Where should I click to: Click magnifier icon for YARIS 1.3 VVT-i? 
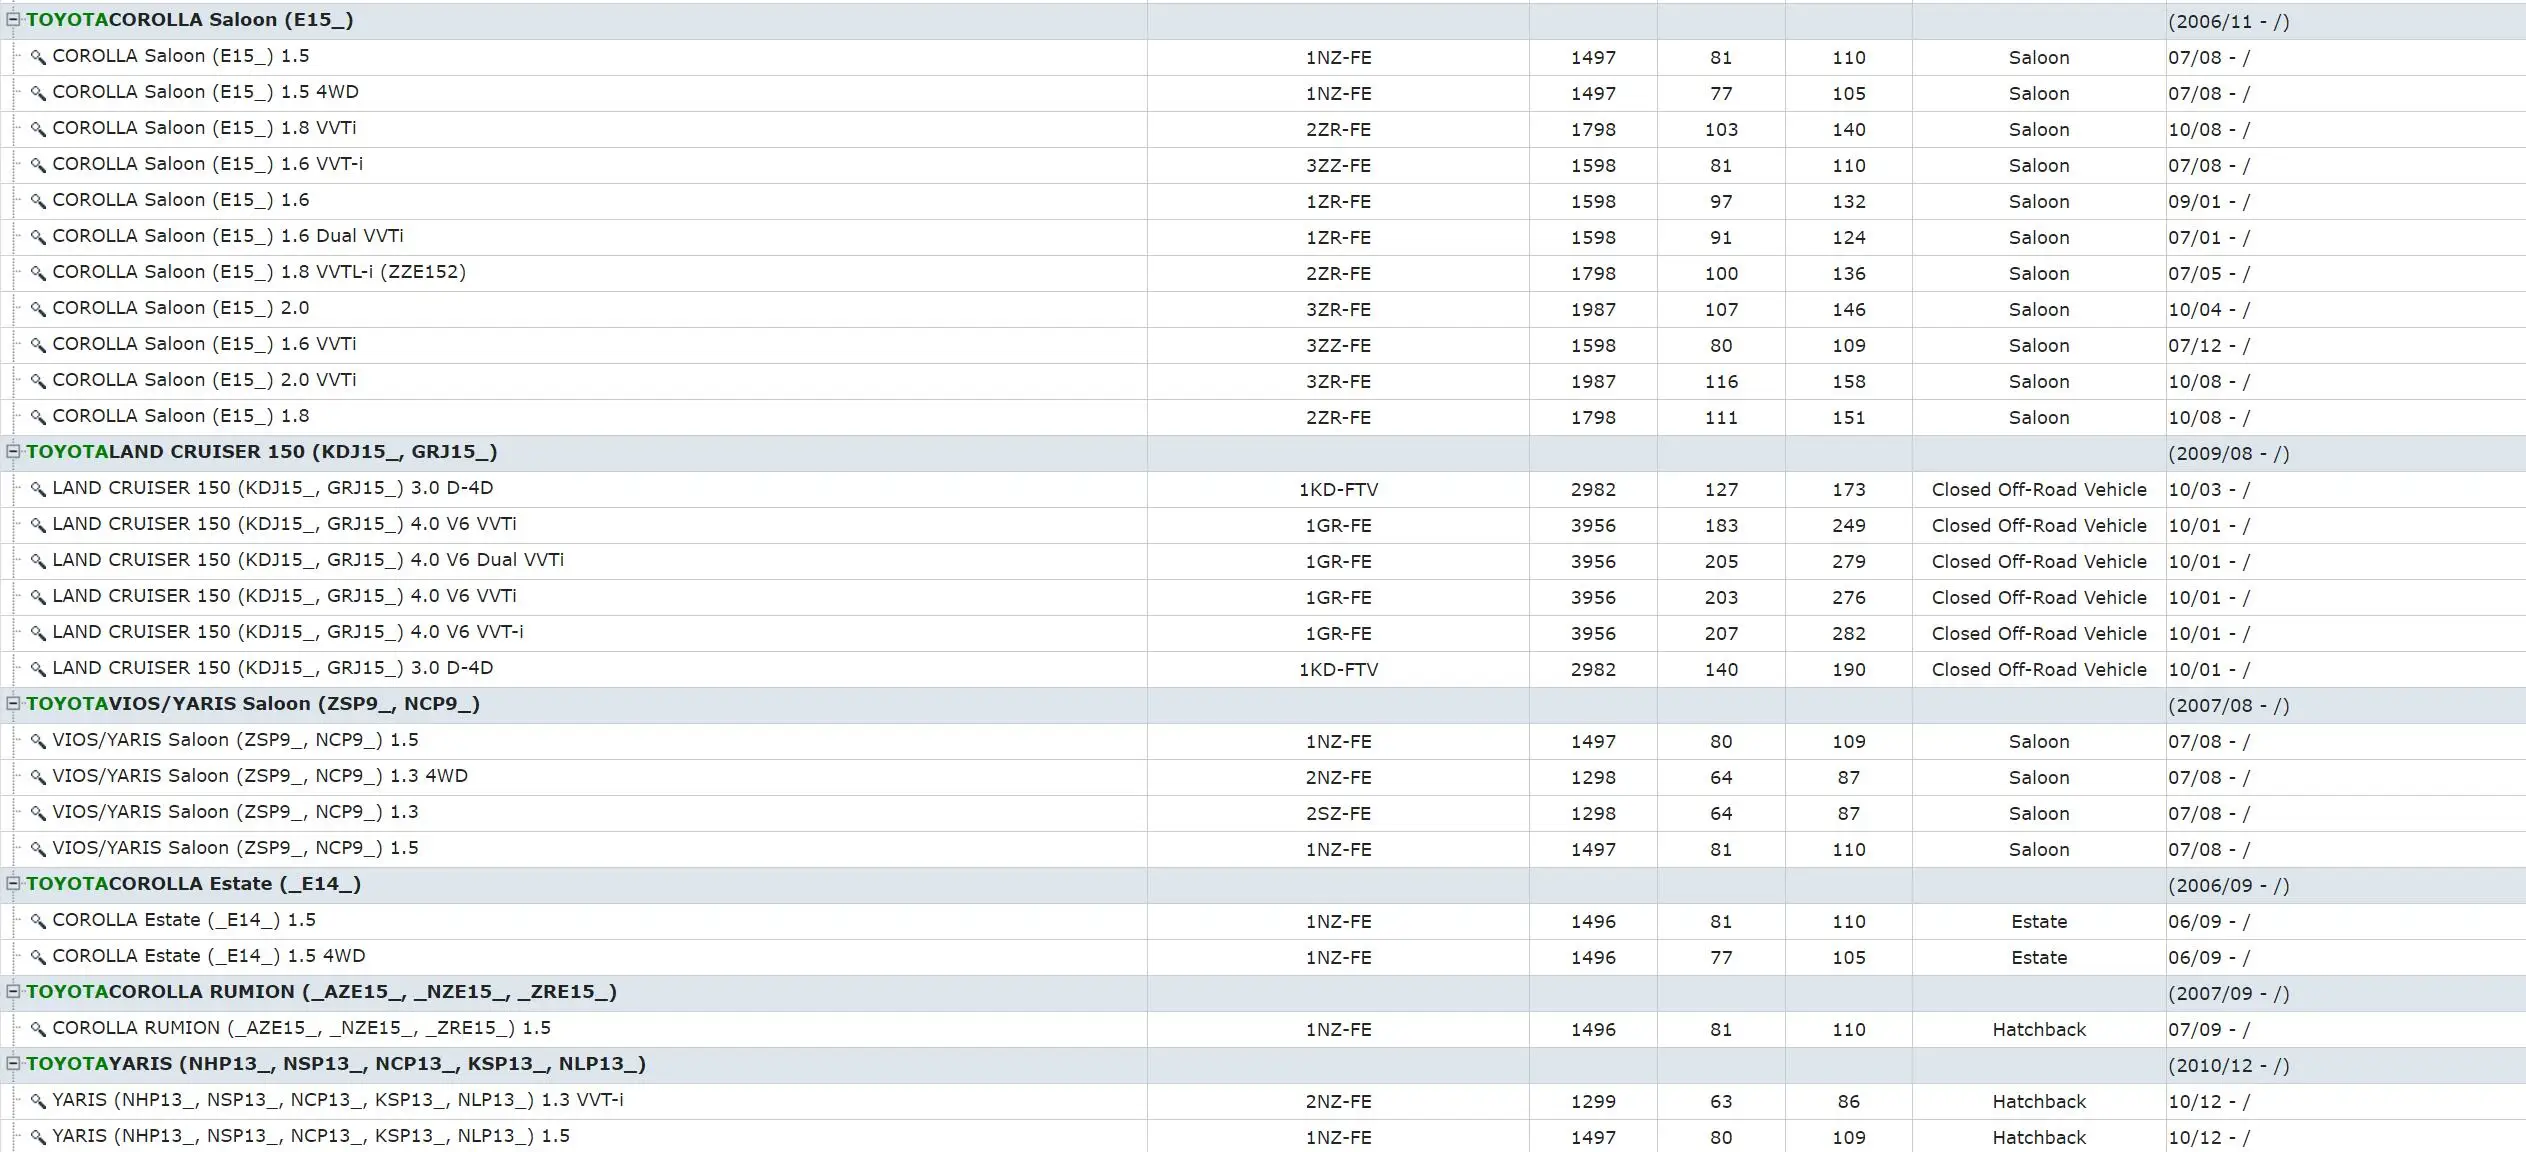tap(38, 1101)
